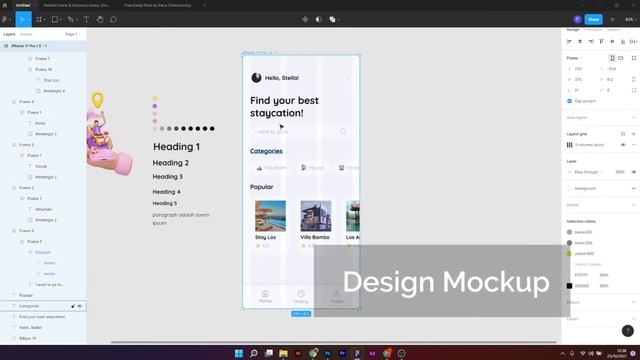Click the Present play icon

point(613,20)
